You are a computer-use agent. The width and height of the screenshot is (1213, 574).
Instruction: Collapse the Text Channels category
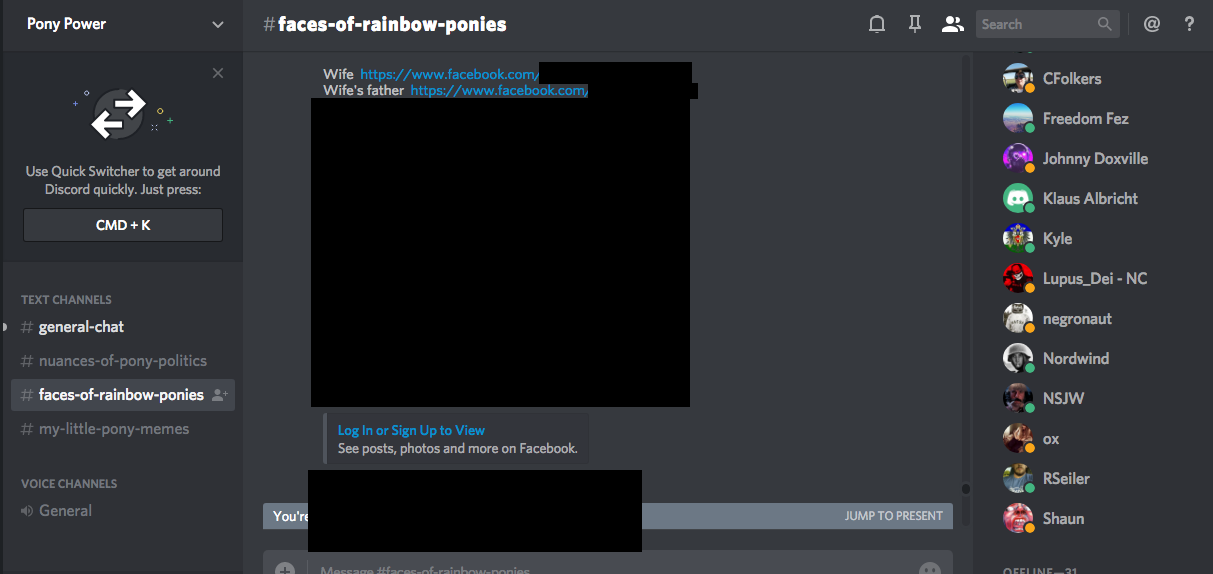[66, 300]
